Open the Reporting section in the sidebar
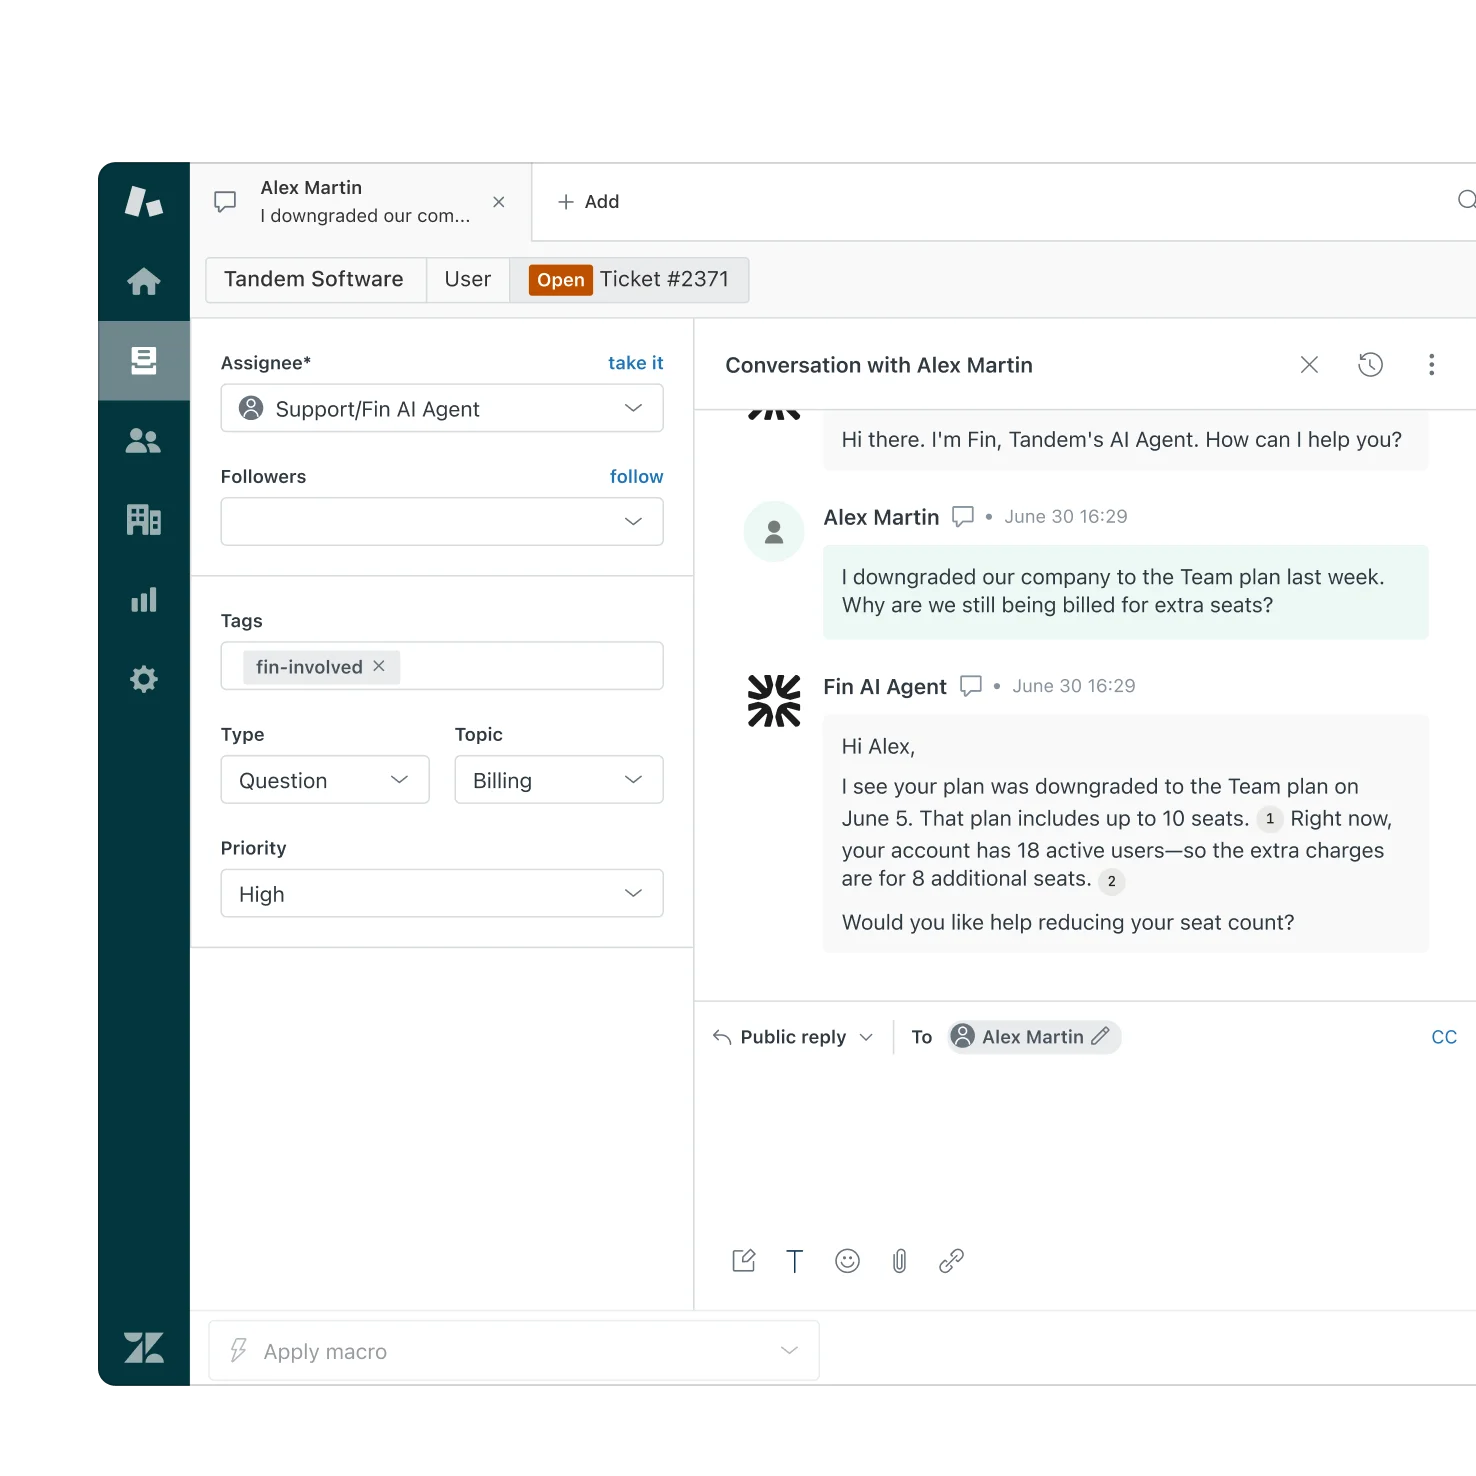Image resolution: width=1476 pixels, height=1476 pixels. click(143, 599)
